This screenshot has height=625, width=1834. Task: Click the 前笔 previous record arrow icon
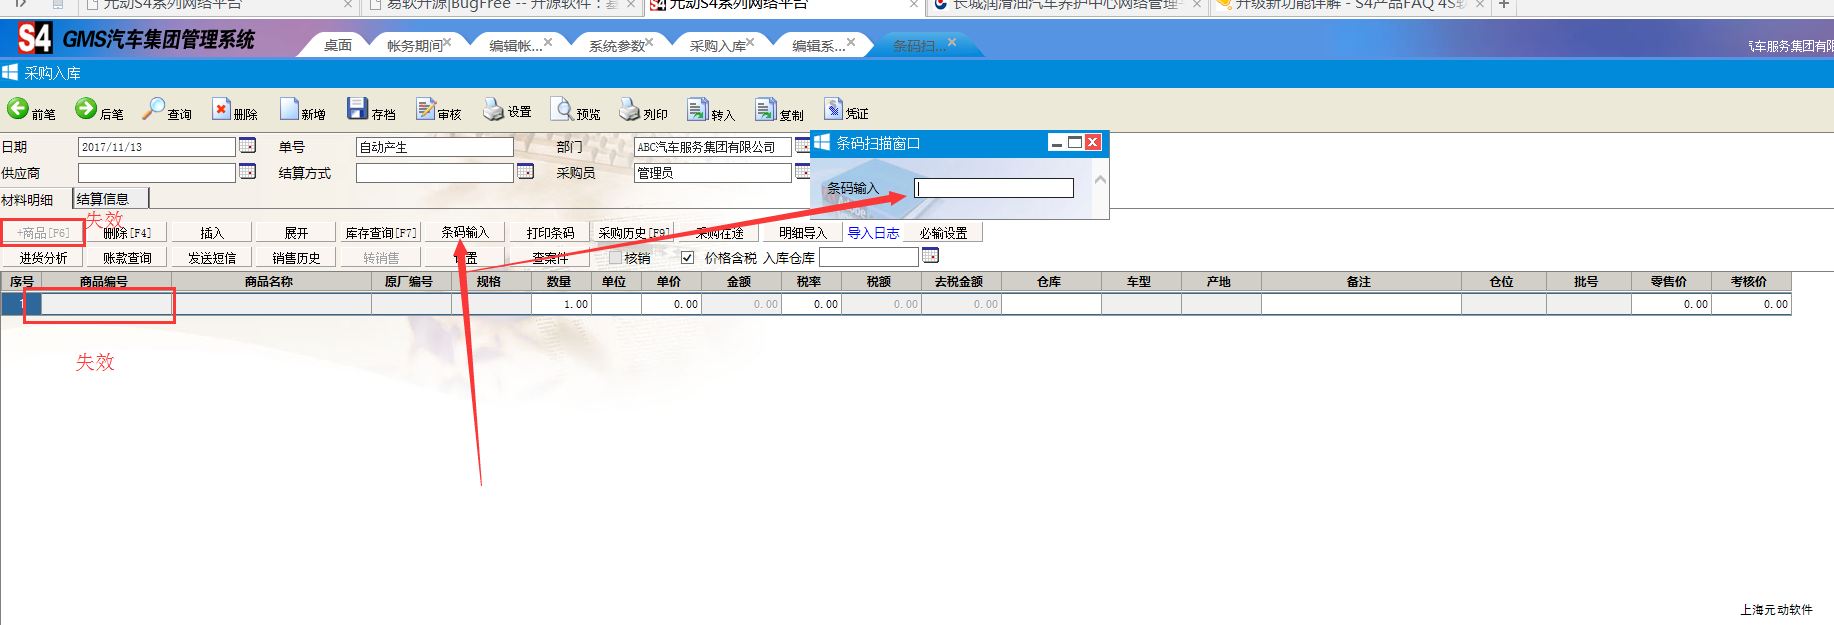tap(18, 109)
